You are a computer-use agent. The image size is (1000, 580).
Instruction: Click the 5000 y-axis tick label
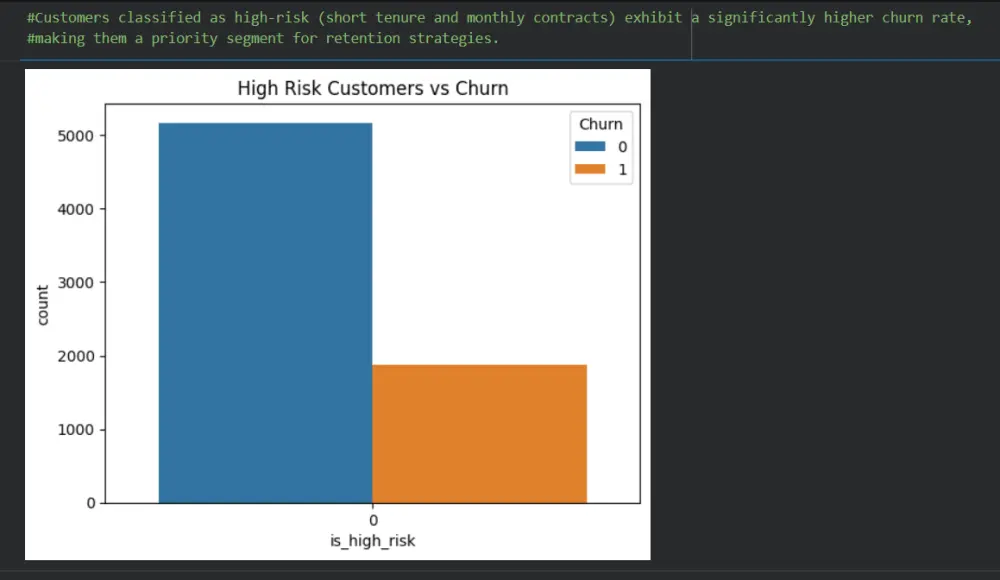click(x=75, y=136)
